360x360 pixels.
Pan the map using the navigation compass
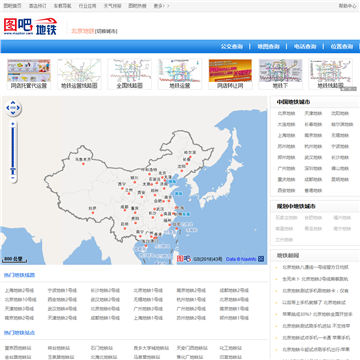13,108
